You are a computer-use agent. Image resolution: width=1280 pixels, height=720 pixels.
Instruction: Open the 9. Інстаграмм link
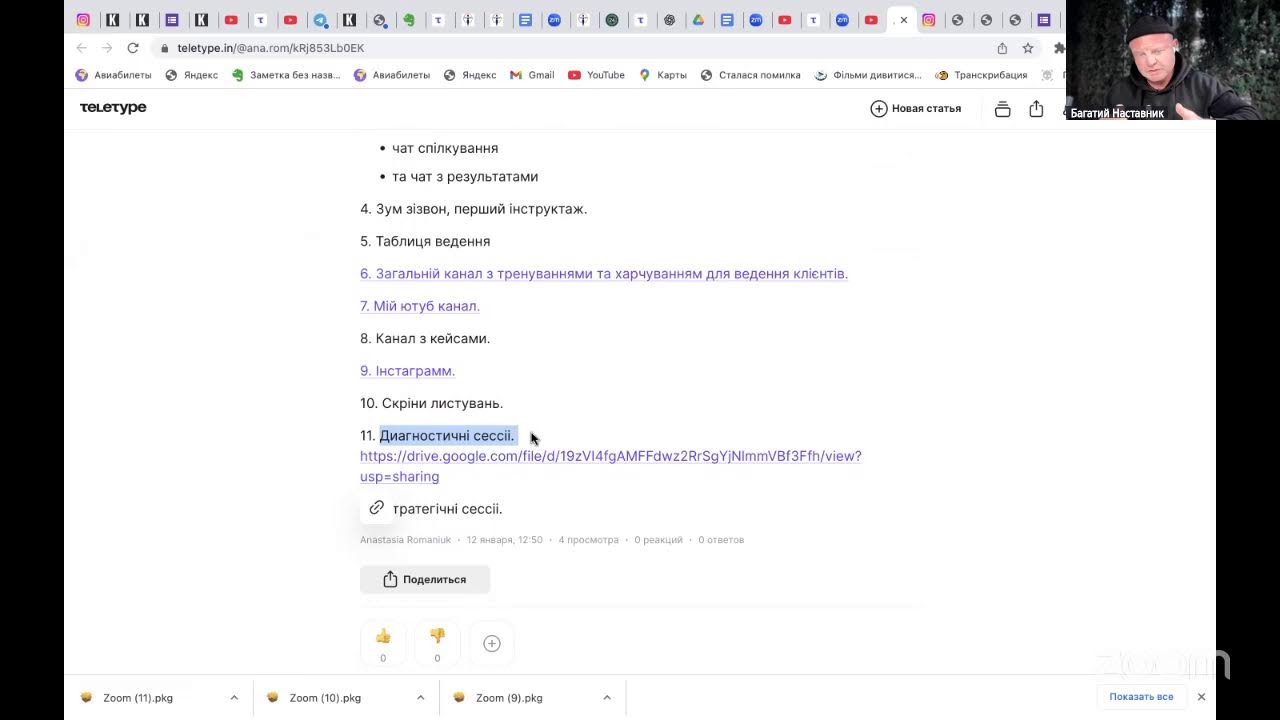coord(407,371)
